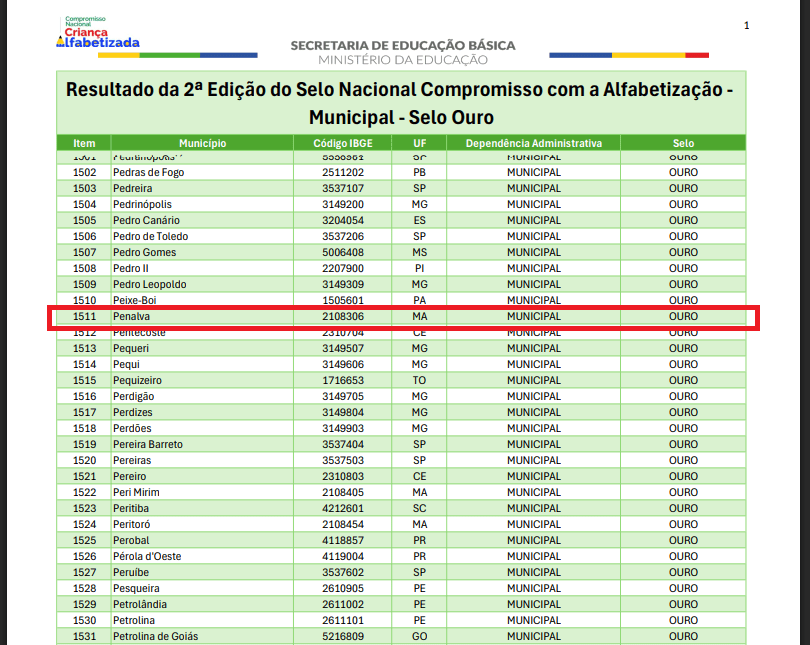Select the Penalva municipality cell
This screenshot has height=645, width=810.
132,317
